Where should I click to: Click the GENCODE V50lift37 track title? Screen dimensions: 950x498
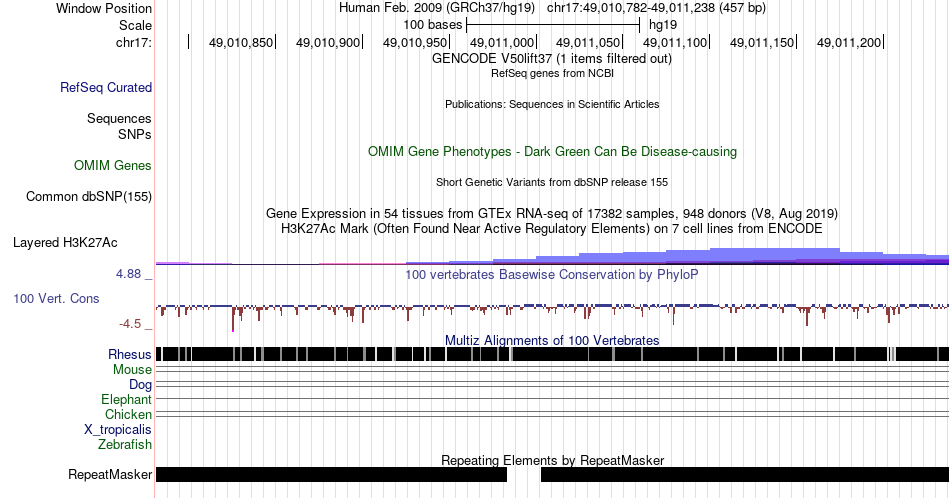click(552, 58)
